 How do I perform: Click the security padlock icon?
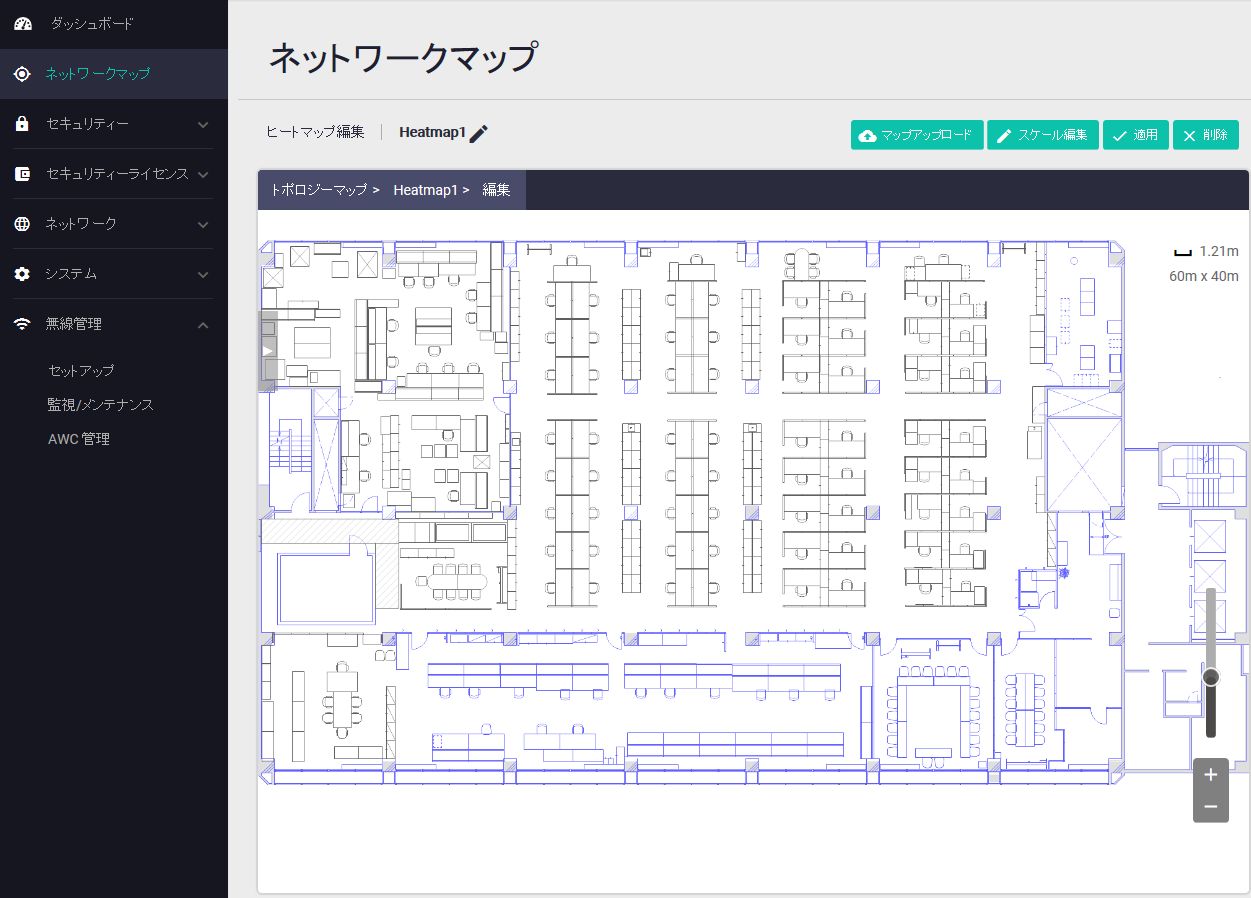[22, 124]
